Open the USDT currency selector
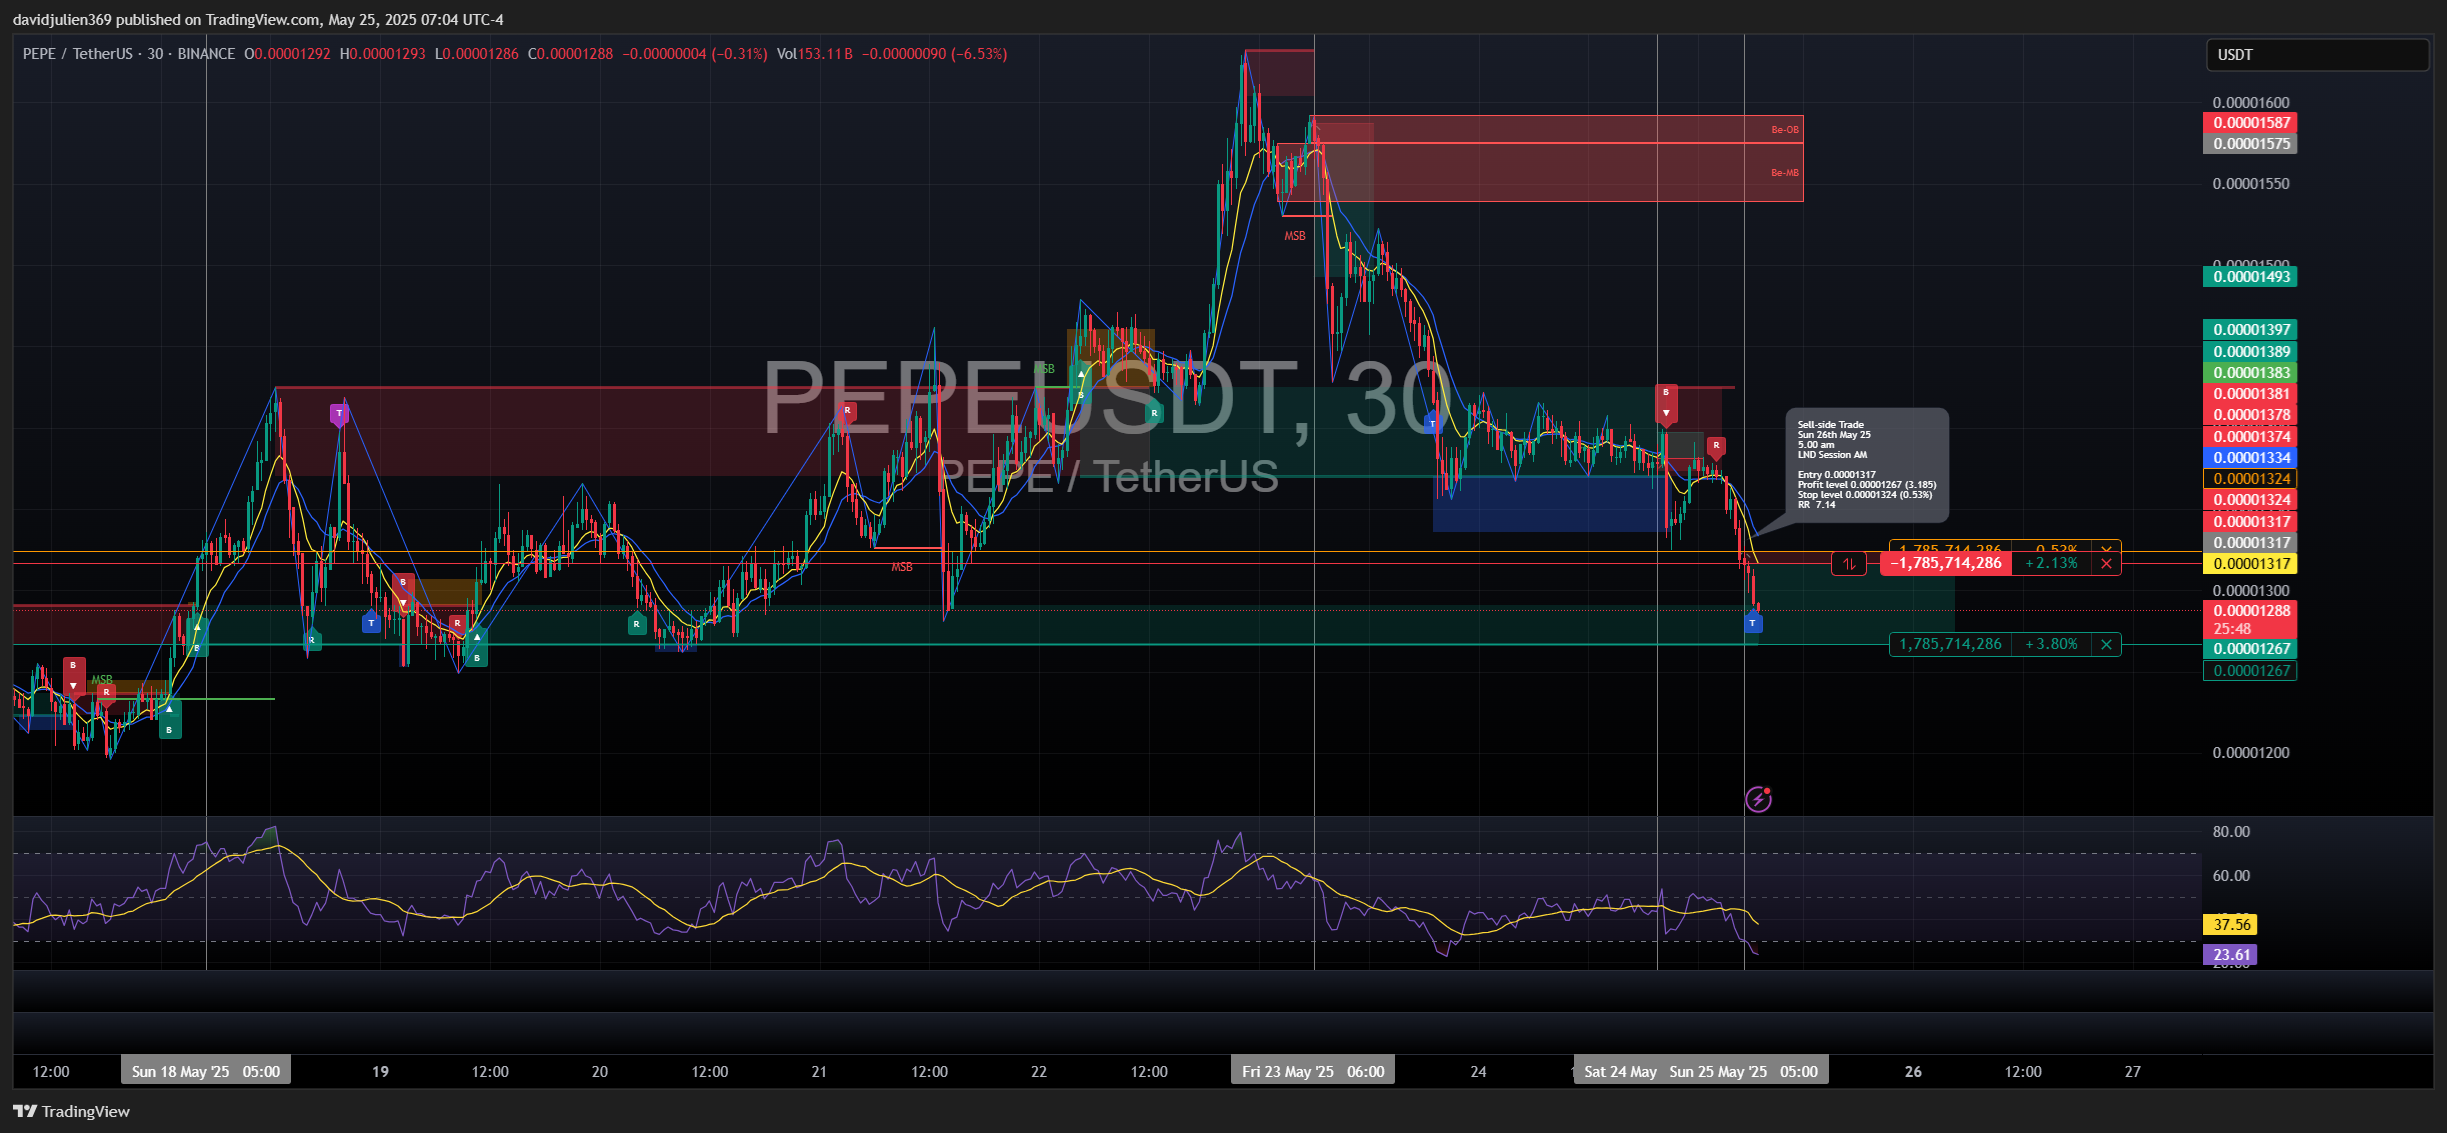2447x1133 pixels. (x=2317, y=55)
